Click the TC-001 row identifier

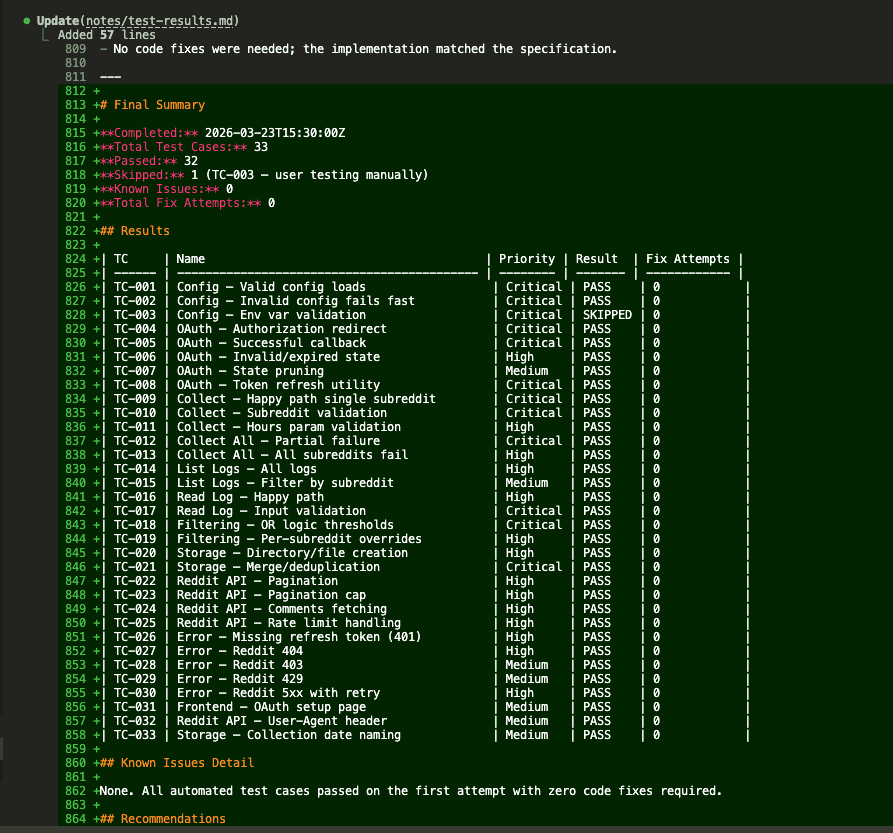(x=134, y=287)
